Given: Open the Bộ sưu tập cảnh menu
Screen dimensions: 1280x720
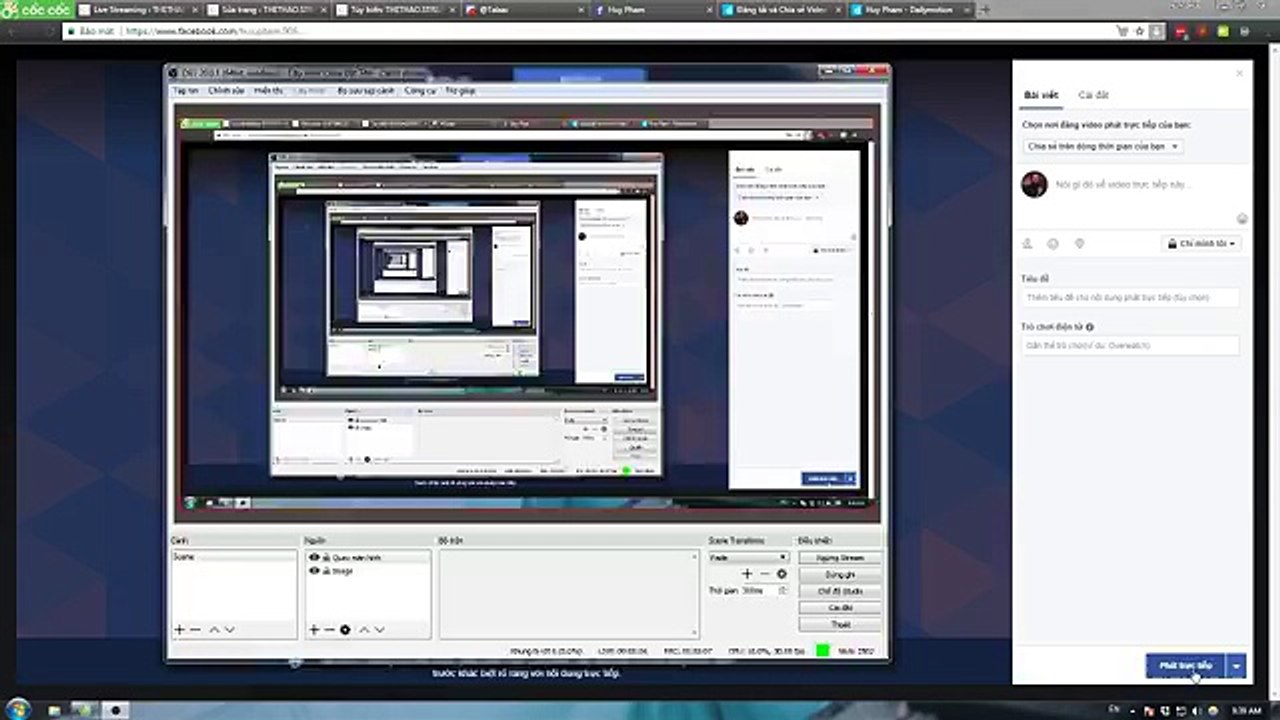Looking at the screenshot, I should click(x=365, y=90).
